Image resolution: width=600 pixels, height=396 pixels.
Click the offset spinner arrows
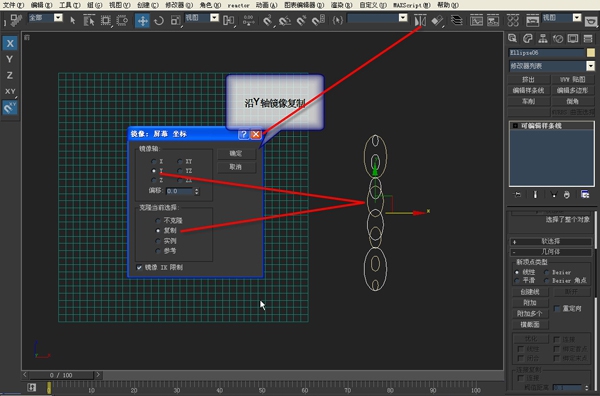point(197,191)
